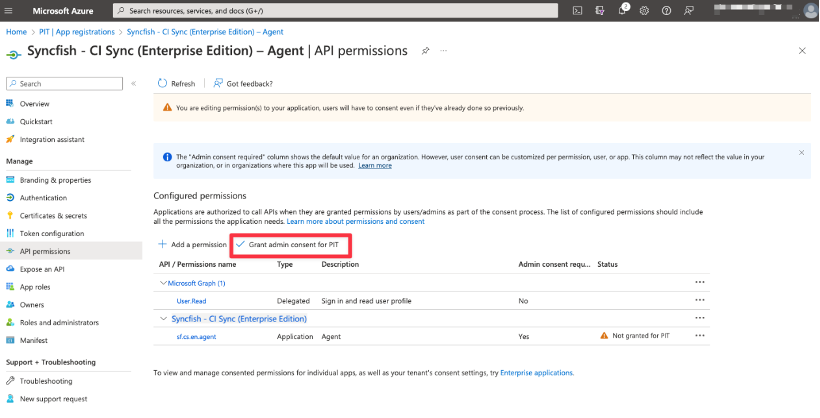Image resolution: width=820 pixels, height=418 pixels.
Task: Click the Microsoft Azure logo text
Action: (x=63, y=10)
